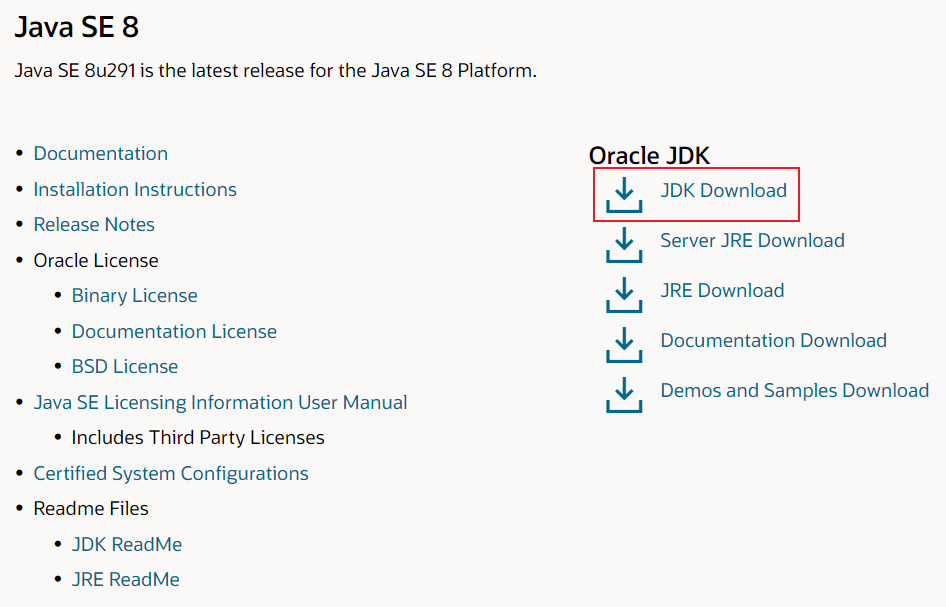The width and height of the screenshot is (946, 607).
Task: Visit Certified System Configurations page
Action: click(171, 473)
